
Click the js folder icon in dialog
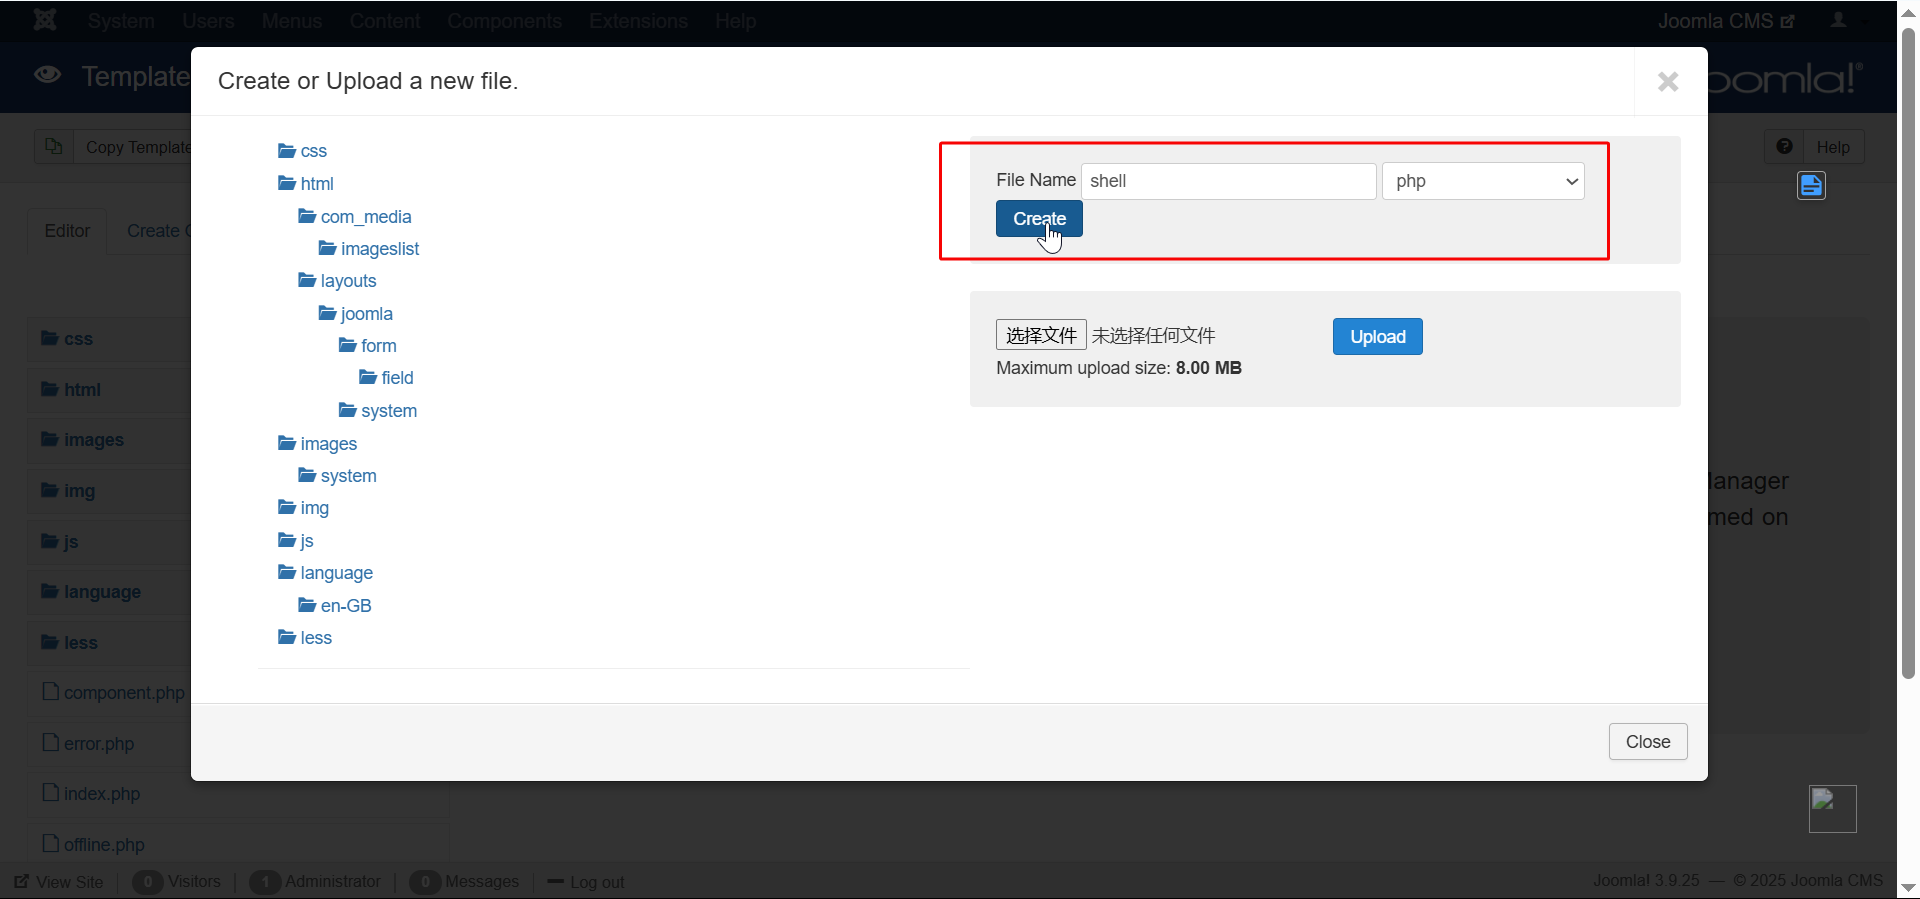pos(287,541)
